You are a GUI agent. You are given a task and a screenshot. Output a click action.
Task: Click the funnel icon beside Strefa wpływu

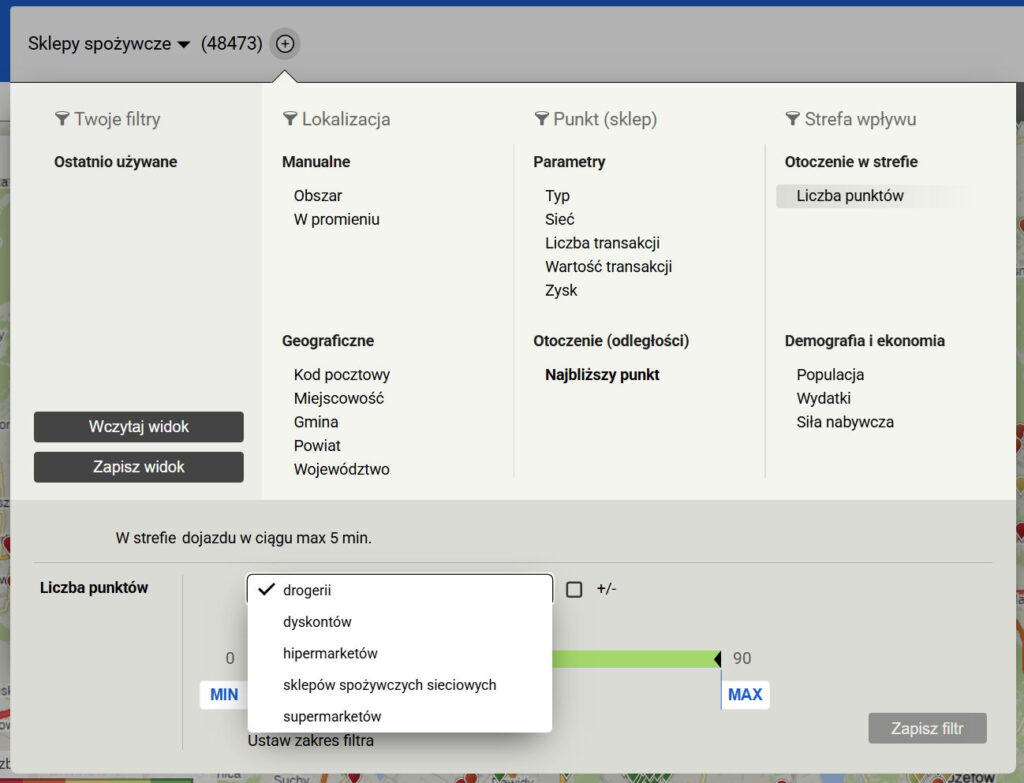pyautogui.click(x=793, y=120)
